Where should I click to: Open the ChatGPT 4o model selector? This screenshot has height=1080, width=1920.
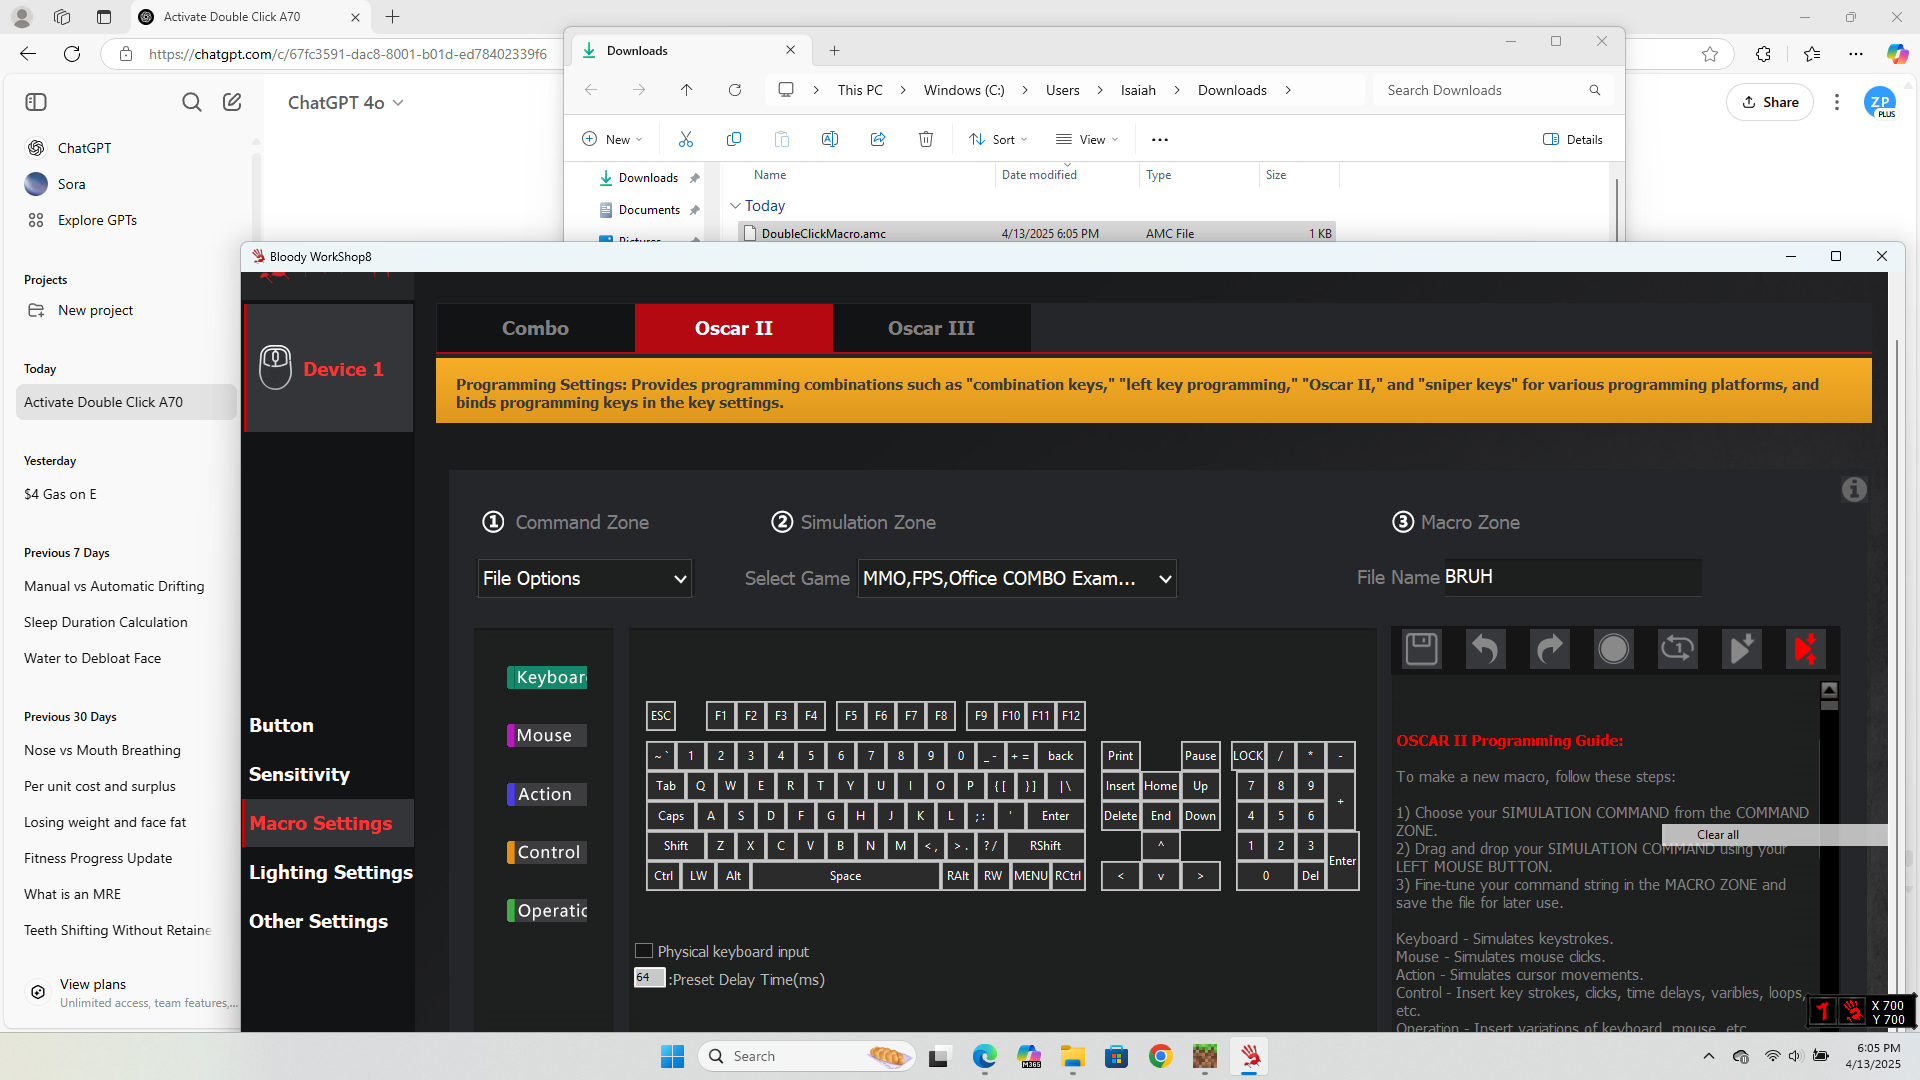pyautogui.click(x=345, y=102)
